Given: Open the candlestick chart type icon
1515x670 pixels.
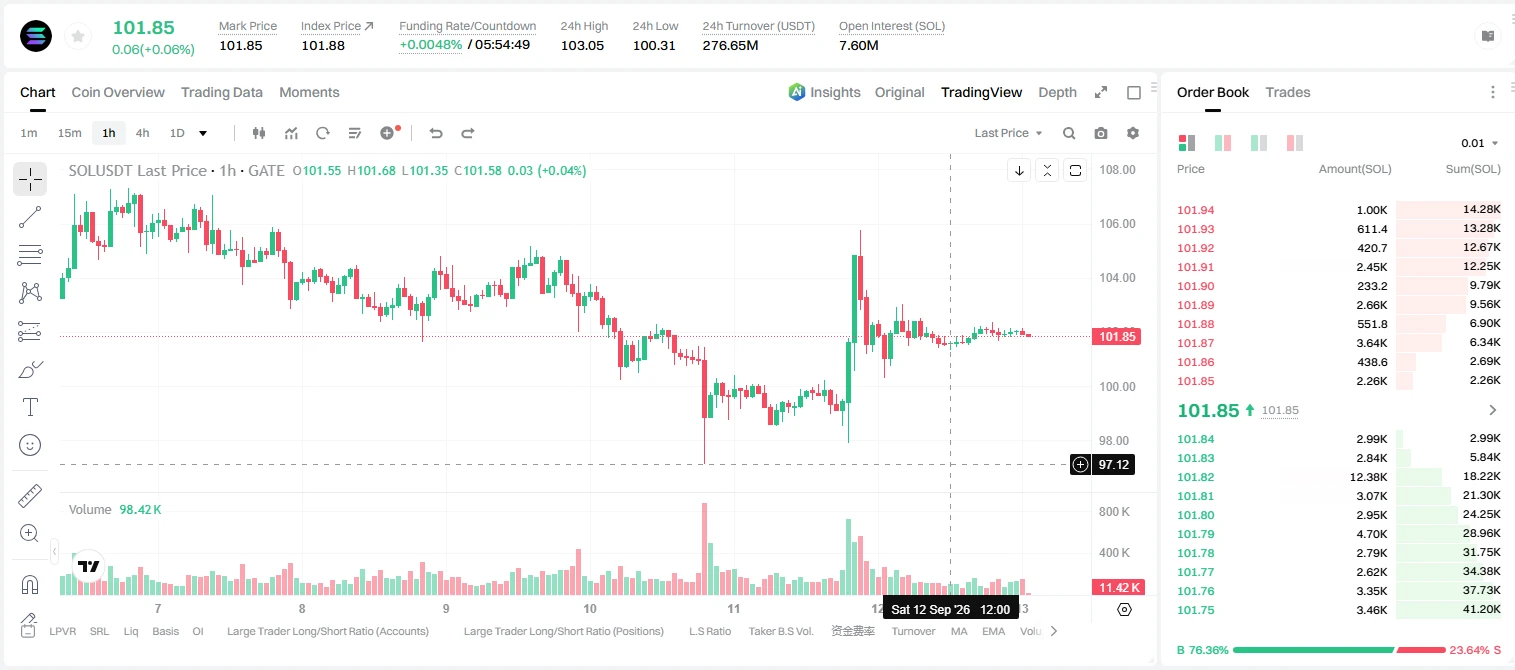Looking at the screenshot, I should click(x=259, y=133).
